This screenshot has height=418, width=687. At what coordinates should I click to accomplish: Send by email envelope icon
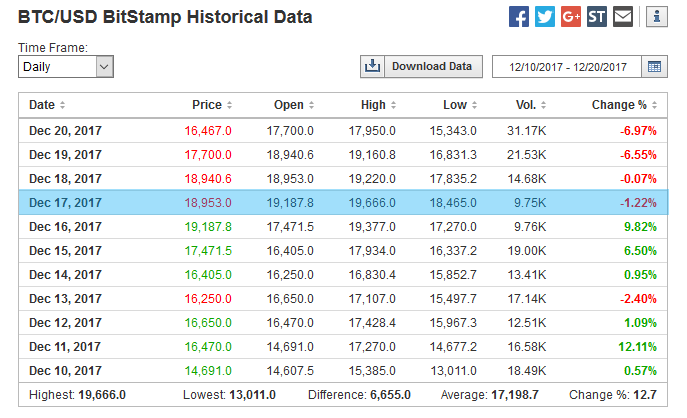(623, 17)
